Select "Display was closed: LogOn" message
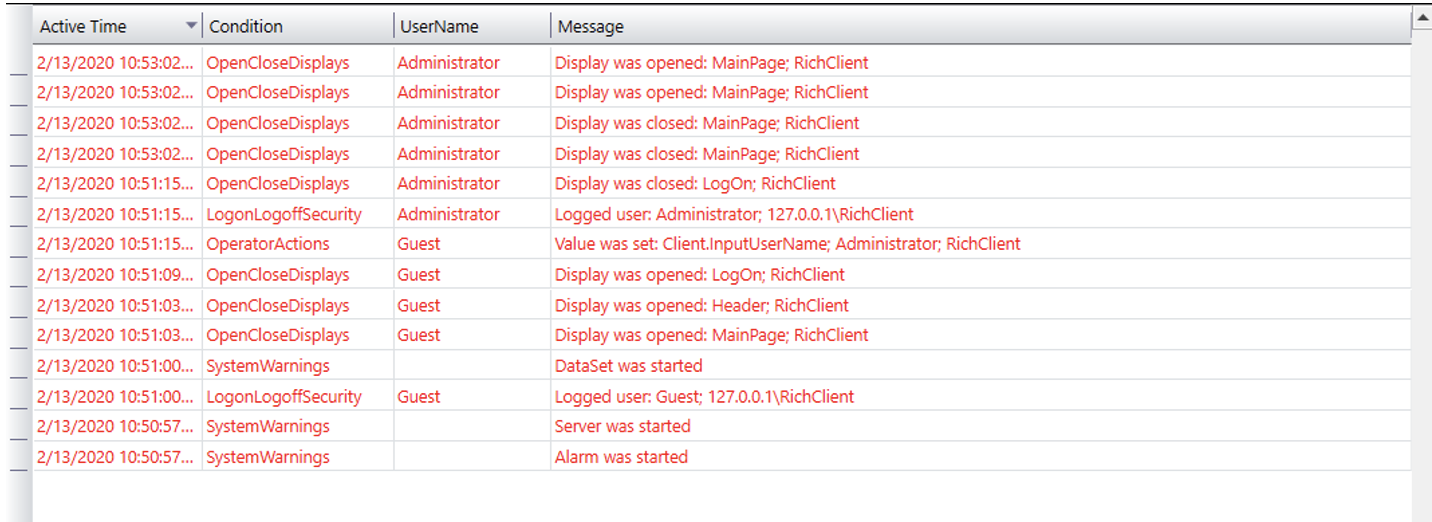Image resolution: width=1432 pixels, height=522 pixels. (x=695, y=184)
